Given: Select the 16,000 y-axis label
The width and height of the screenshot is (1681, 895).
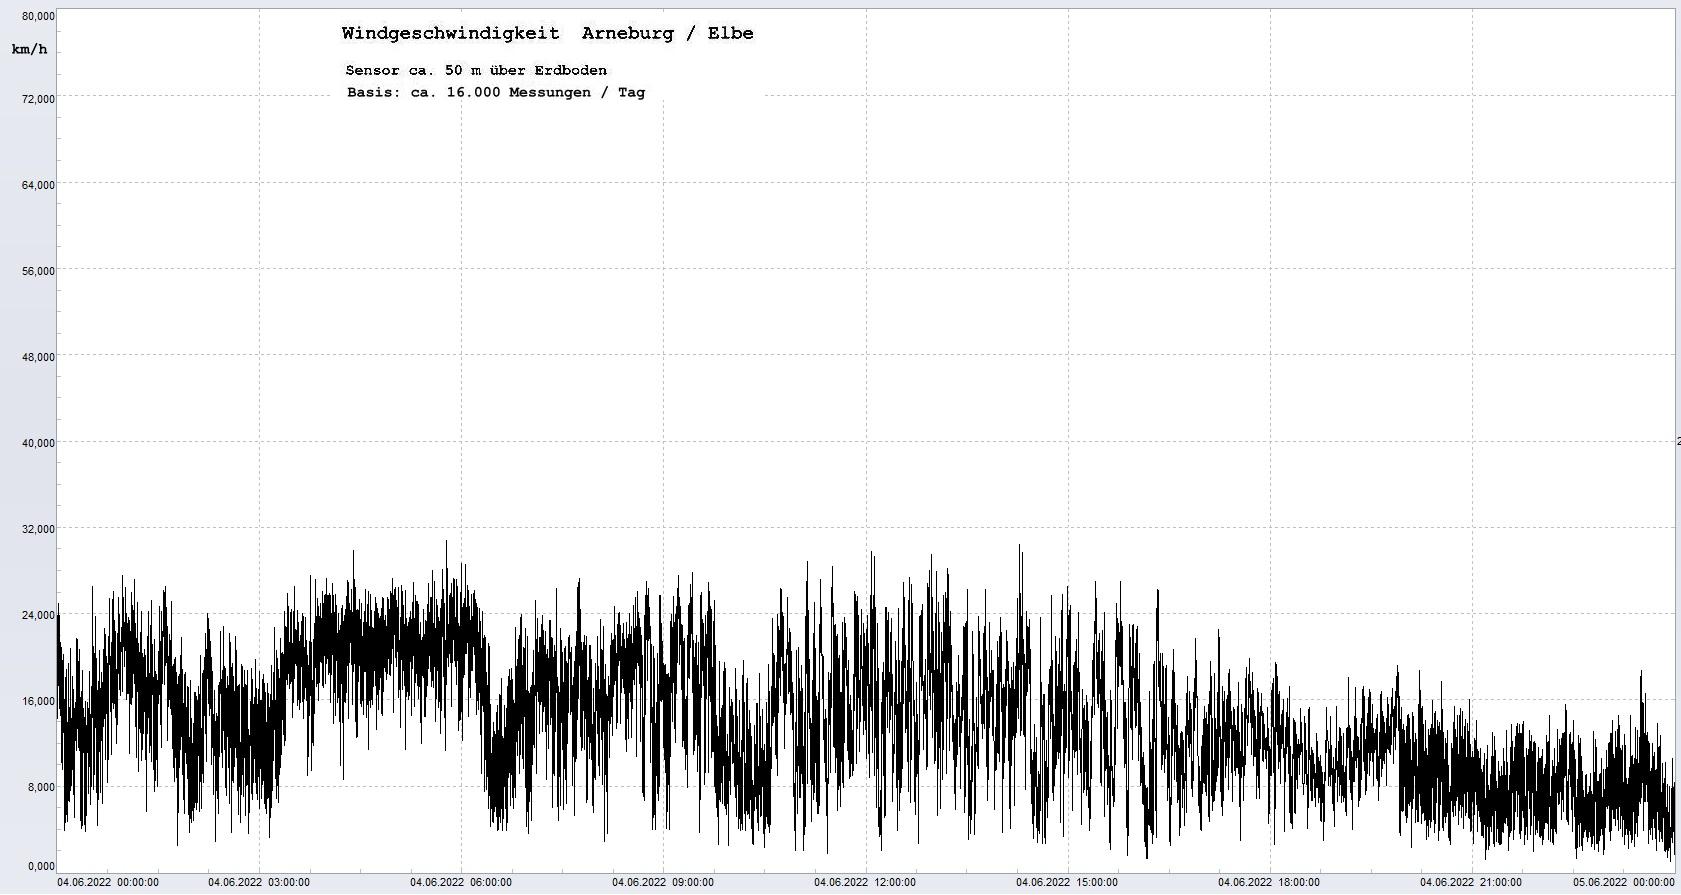Looking at the screenshot, I should click(x=38, y=700).
